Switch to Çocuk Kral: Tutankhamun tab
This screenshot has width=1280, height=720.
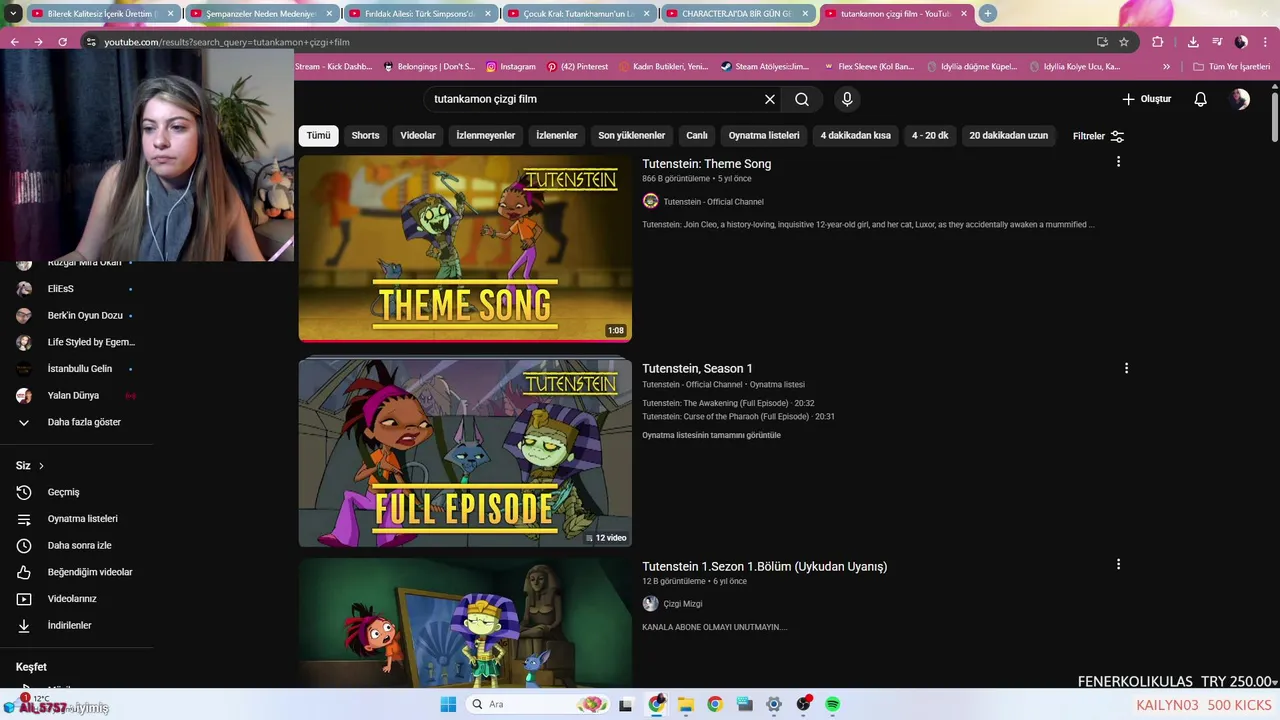[x=576, y=14]
